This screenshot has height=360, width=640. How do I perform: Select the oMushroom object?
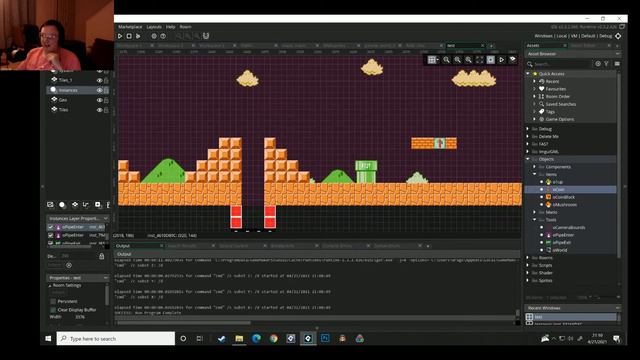click(564, 204)
